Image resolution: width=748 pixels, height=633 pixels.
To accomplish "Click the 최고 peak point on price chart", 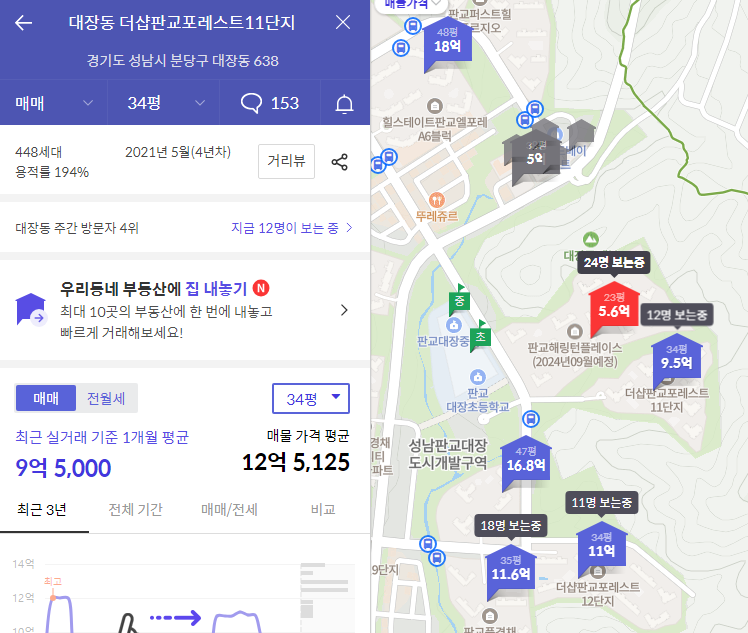I will 53,597.
